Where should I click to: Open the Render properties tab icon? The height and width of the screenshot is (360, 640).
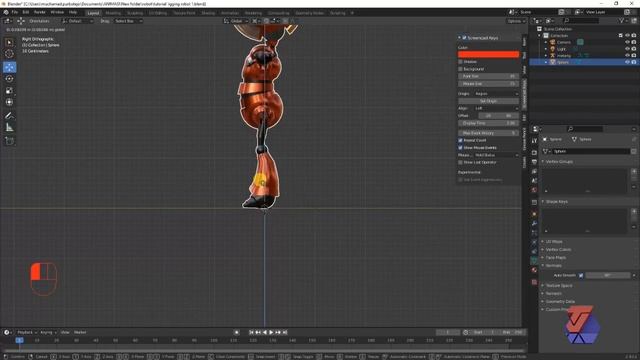534,152
